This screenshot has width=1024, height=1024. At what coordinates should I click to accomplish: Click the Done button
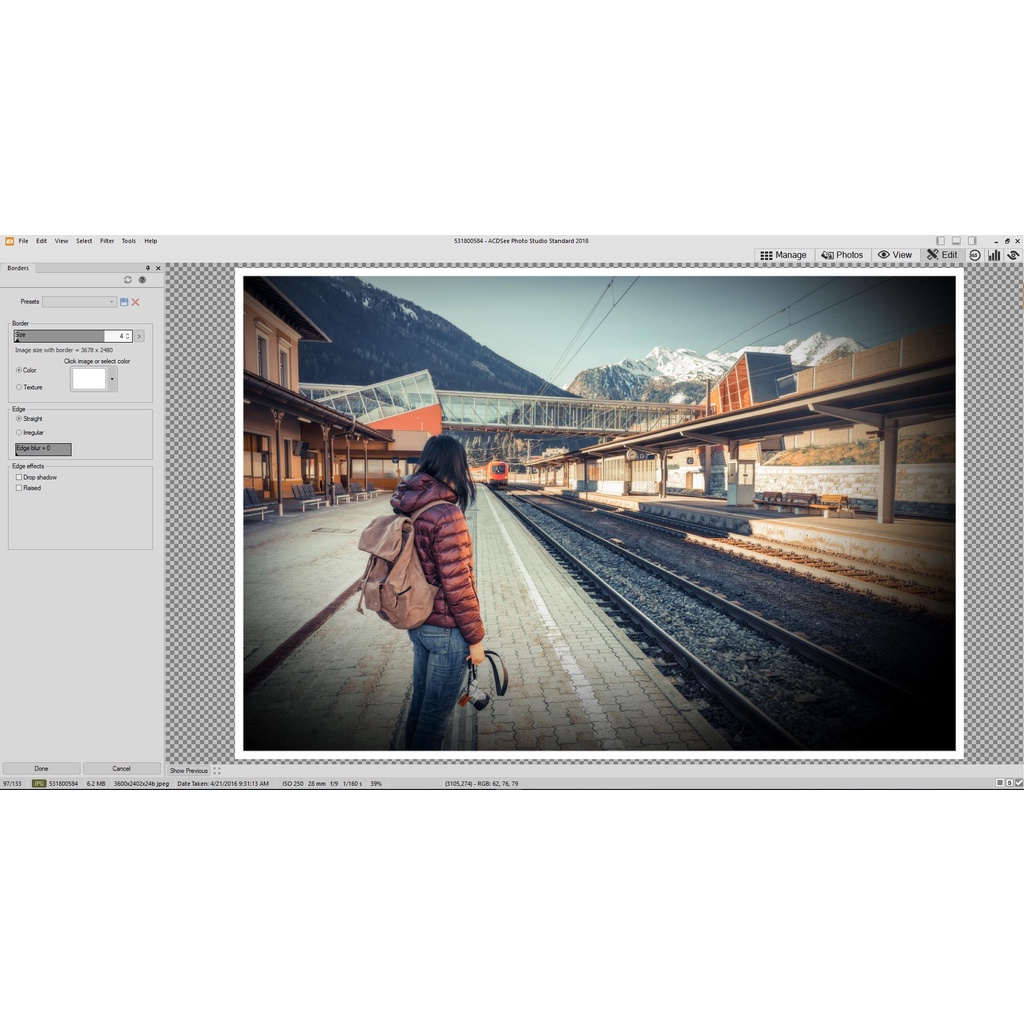41,769
